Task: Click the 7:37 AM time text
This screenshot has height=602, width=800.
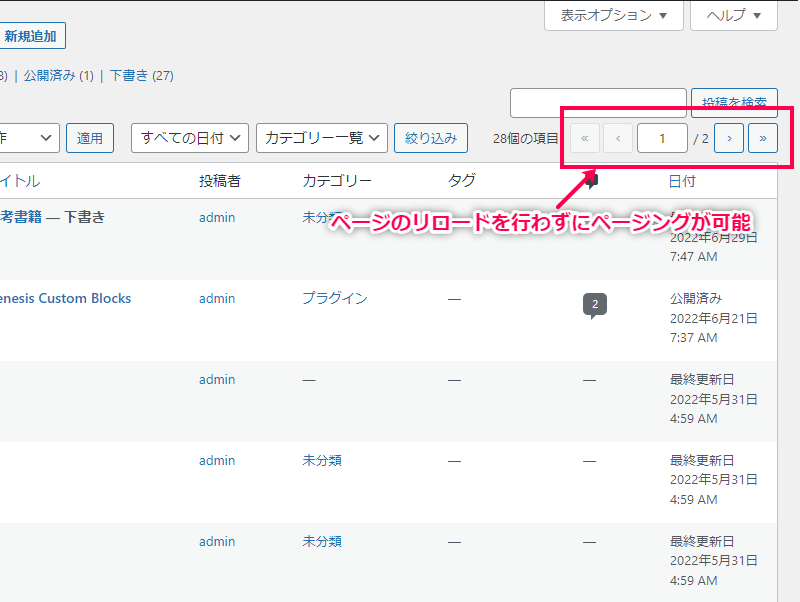Action: [693, 338]
